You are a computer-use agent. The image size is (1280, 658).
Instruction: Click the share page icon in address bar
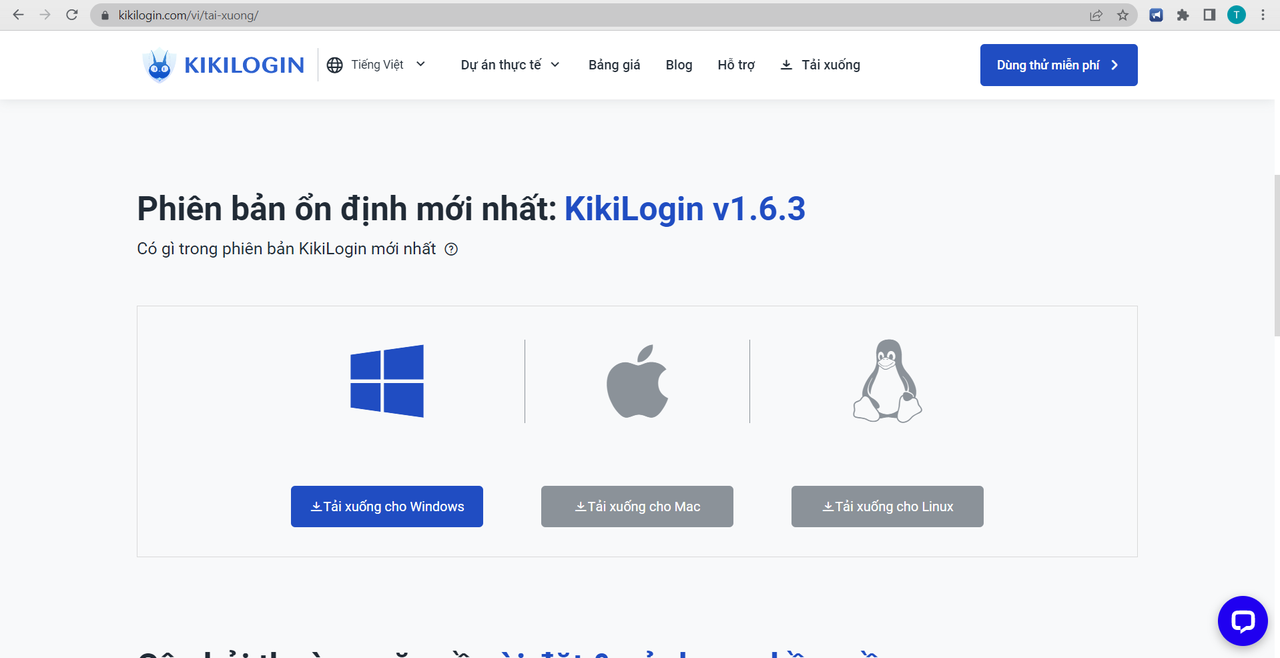[1096, 15]
